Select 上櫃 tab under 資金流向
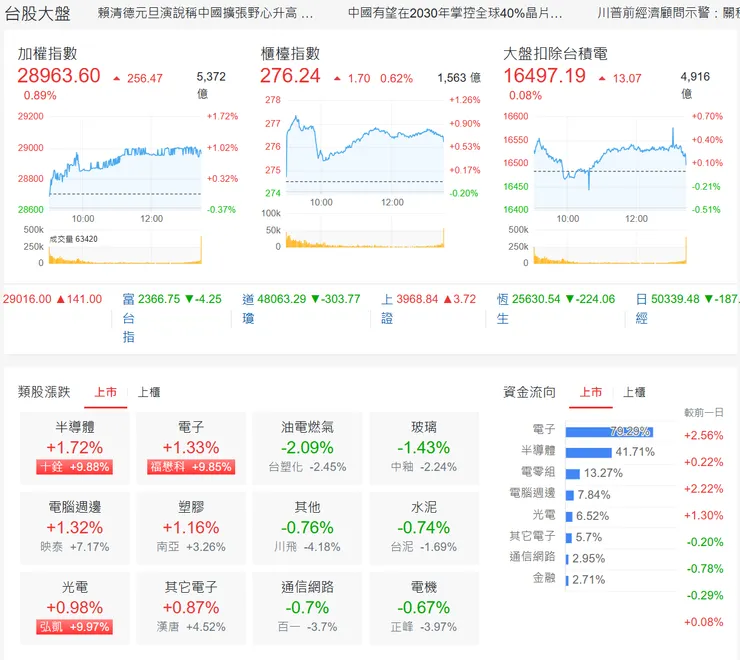740x660 pixels. (x=634, y=392)
